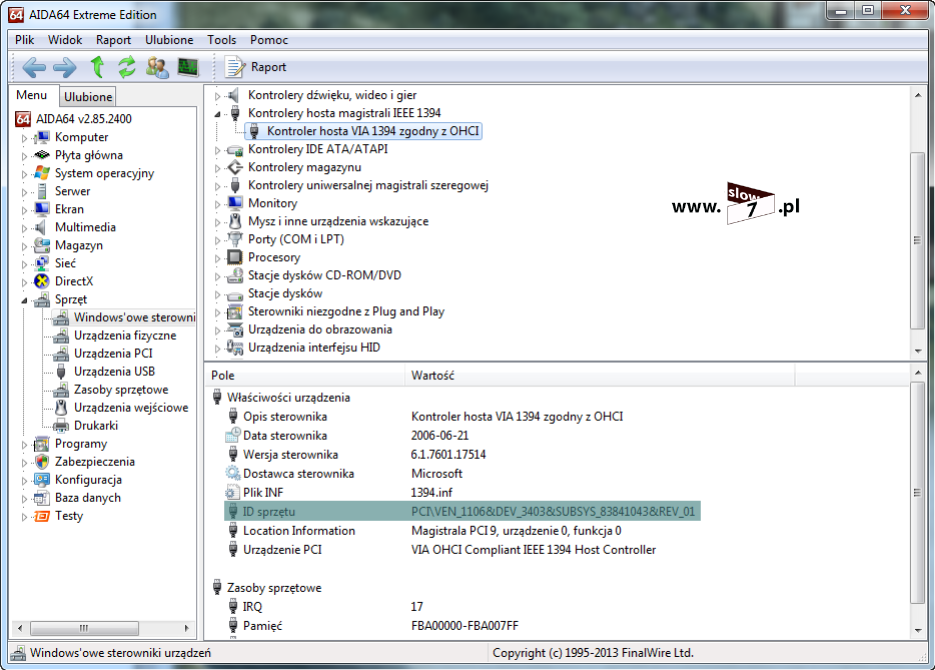
Task: Expand Kontrolery dźwięku, wideo i gier
Action: click(218, 95)
